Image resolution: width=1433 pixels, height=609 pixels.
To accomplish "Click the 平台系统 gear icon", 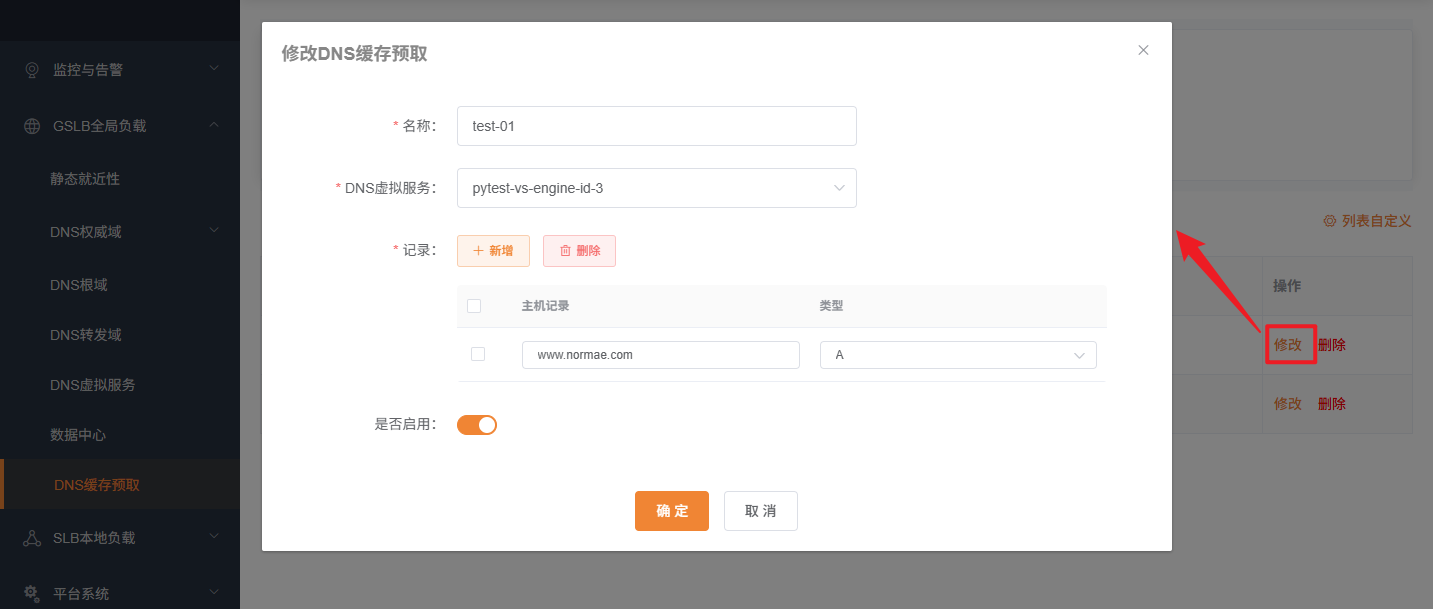I will pyautogui.click(x=32, y=593).
